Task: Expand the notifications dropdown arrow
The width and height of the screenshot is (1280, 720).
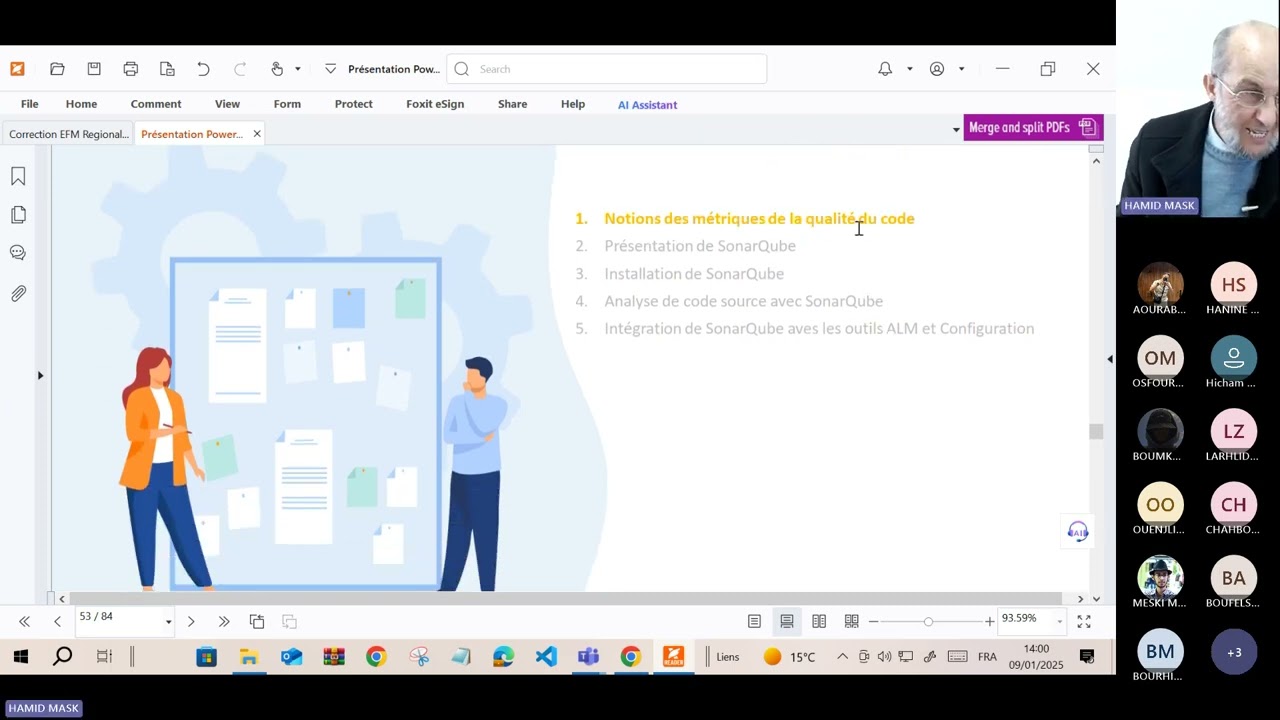Action: 909,69
